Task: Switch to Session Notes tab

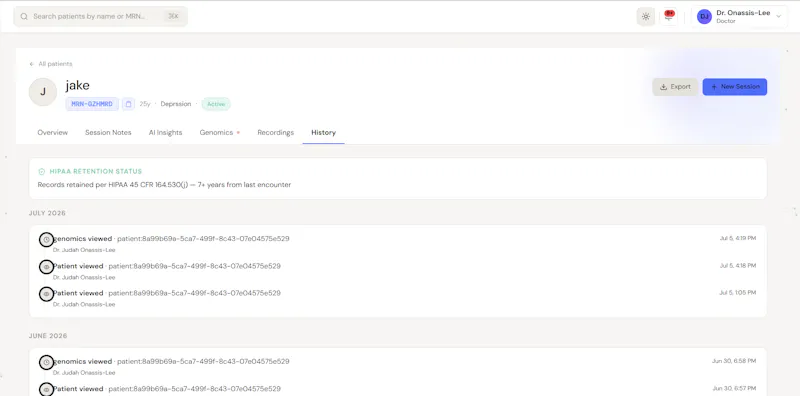Action: click(x=108, y=133)
